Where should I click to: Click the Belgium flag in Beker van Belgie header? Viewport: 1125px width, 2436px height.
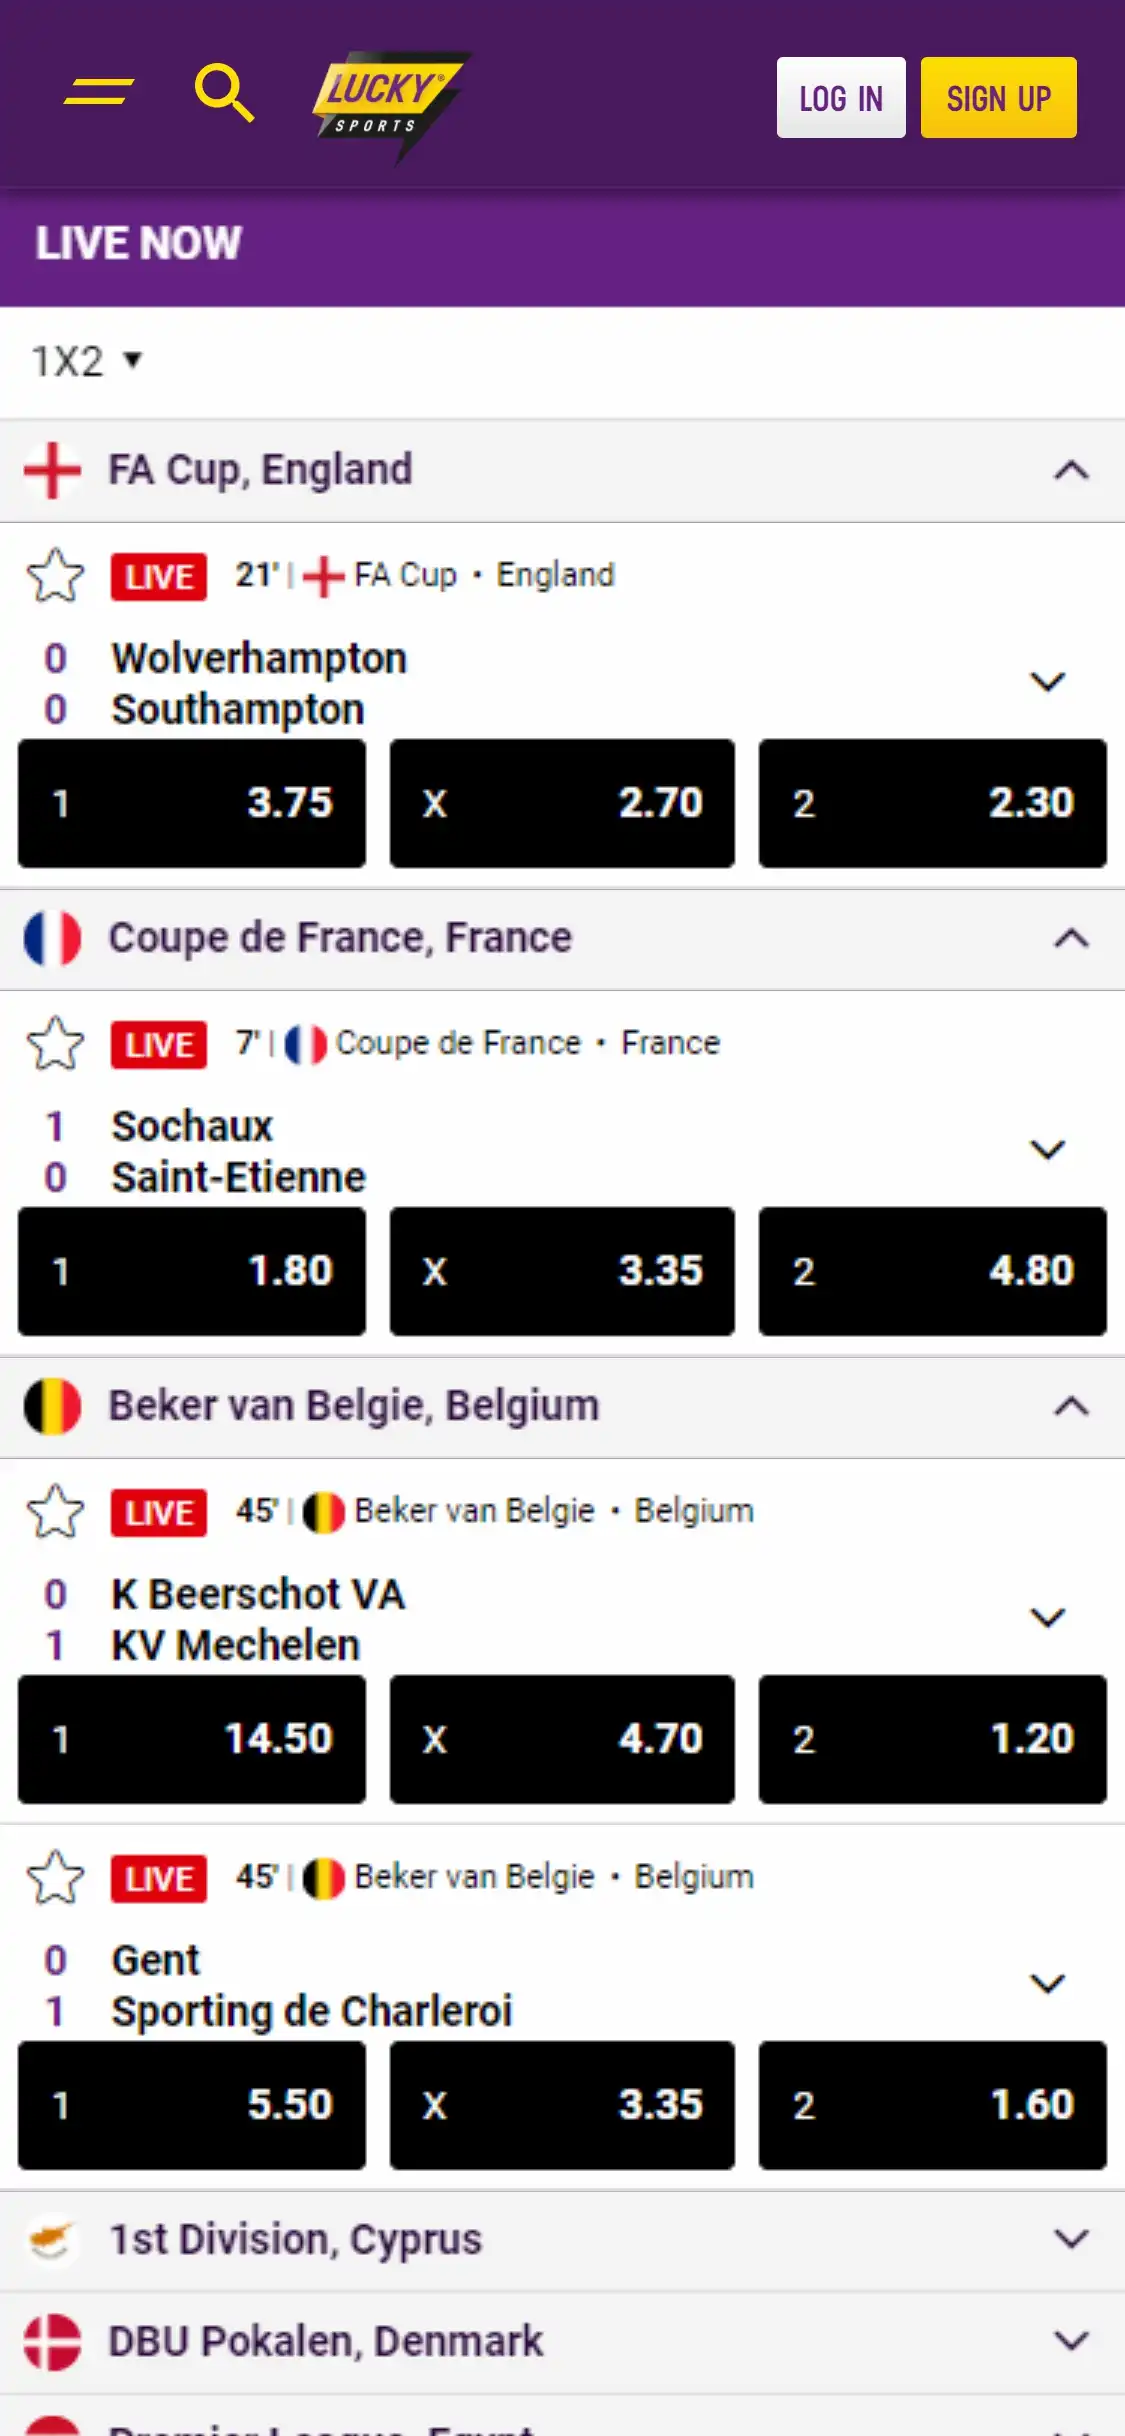pyautogui.click(x=52, y=1407)
